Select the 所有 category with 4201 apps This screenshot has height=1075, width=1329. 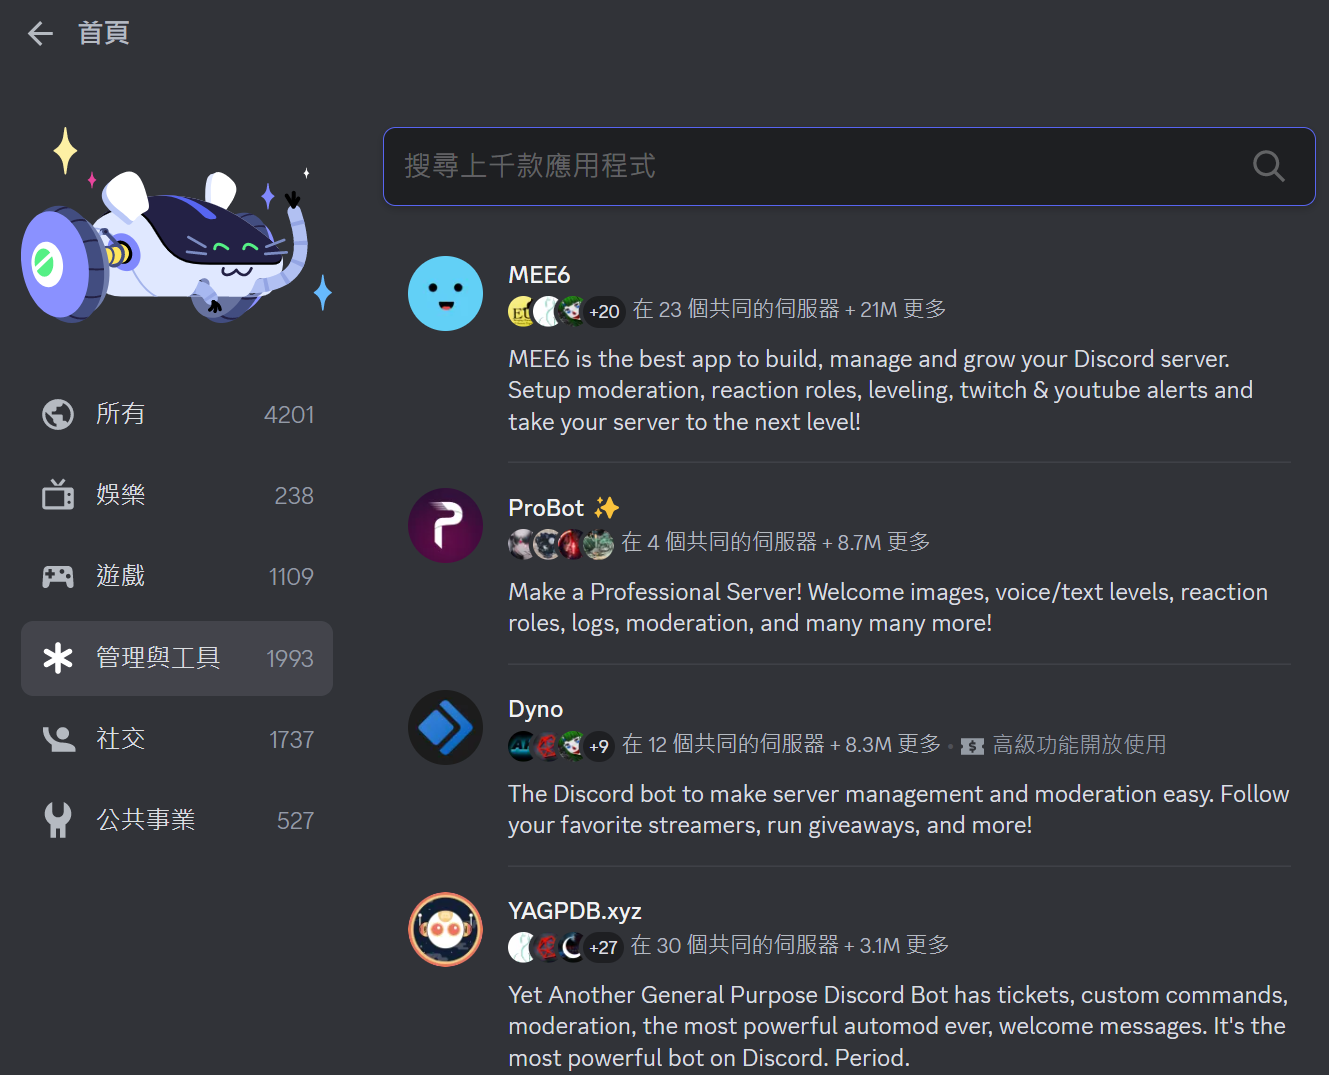[177, 414]
